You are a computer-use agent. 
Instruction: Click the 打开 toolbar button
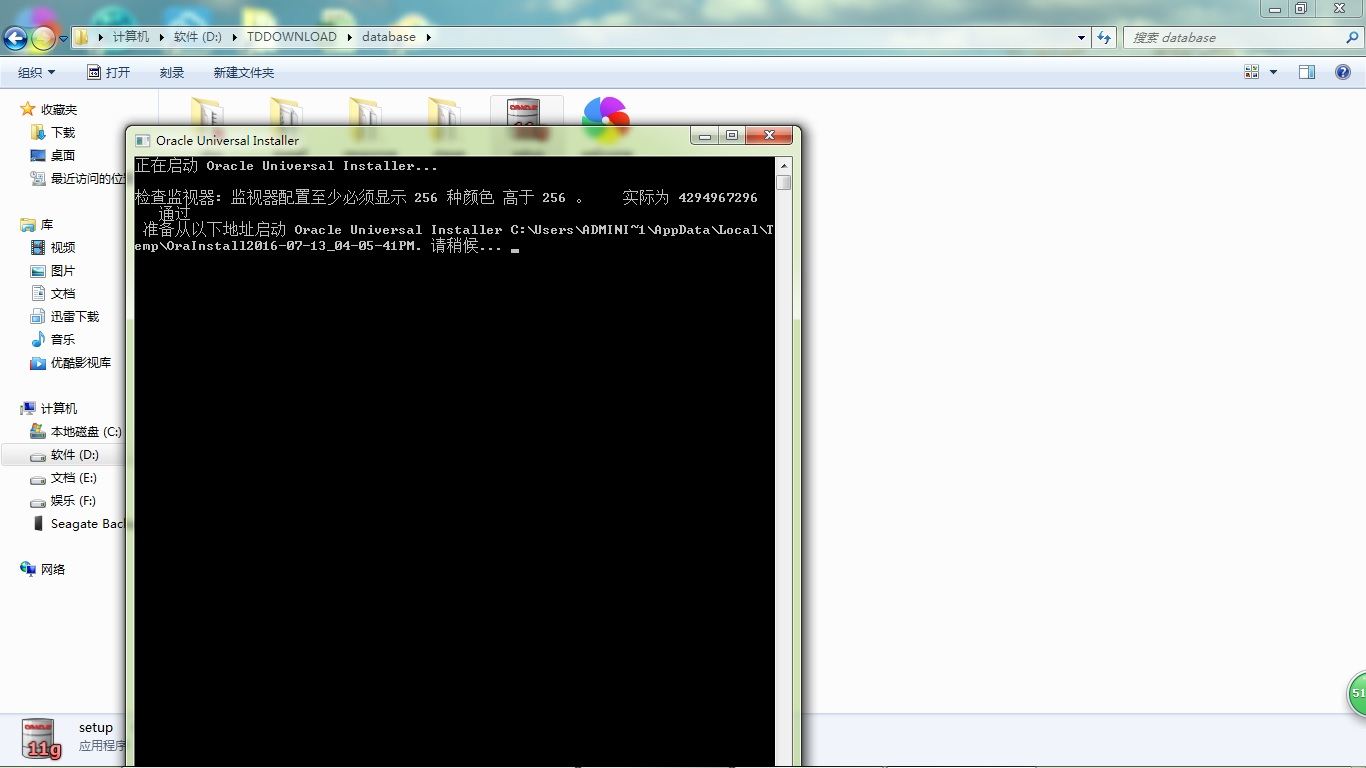[108, 72]
